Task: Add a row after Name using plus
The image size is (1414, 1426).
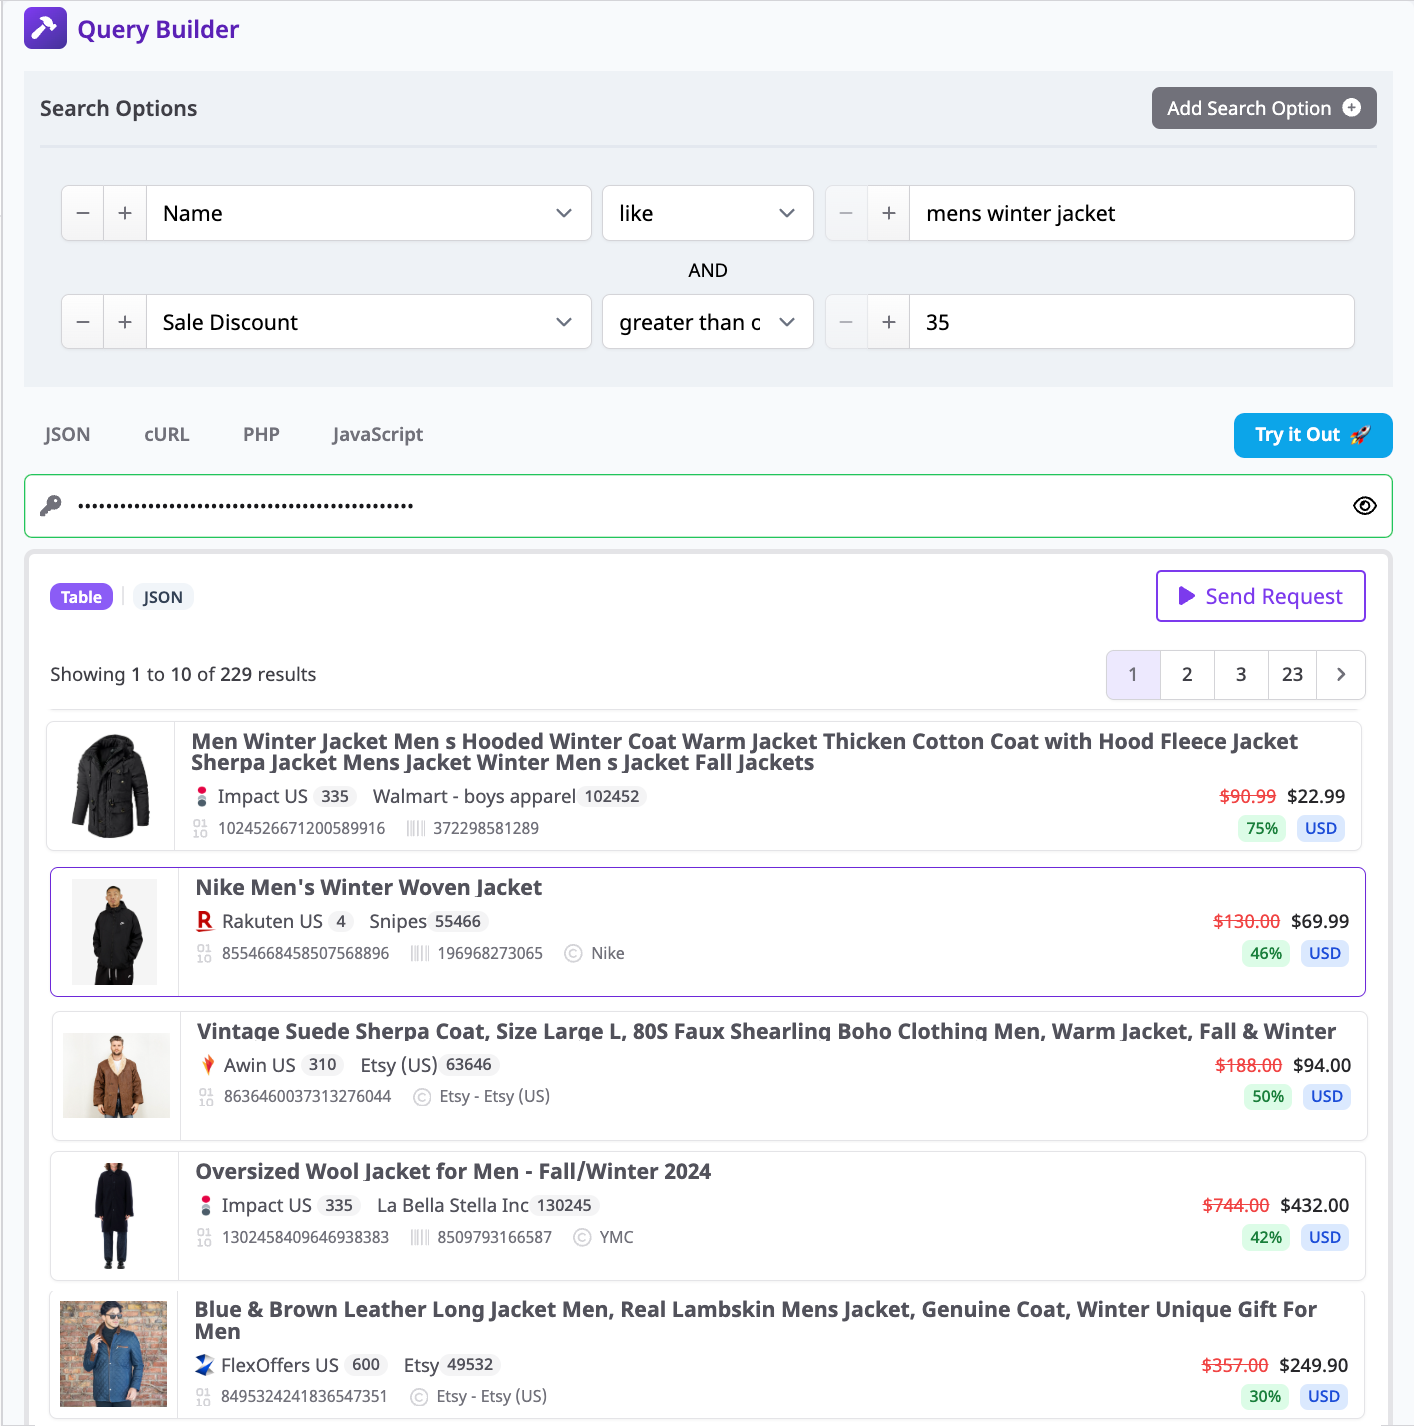Action: (125, 213)
